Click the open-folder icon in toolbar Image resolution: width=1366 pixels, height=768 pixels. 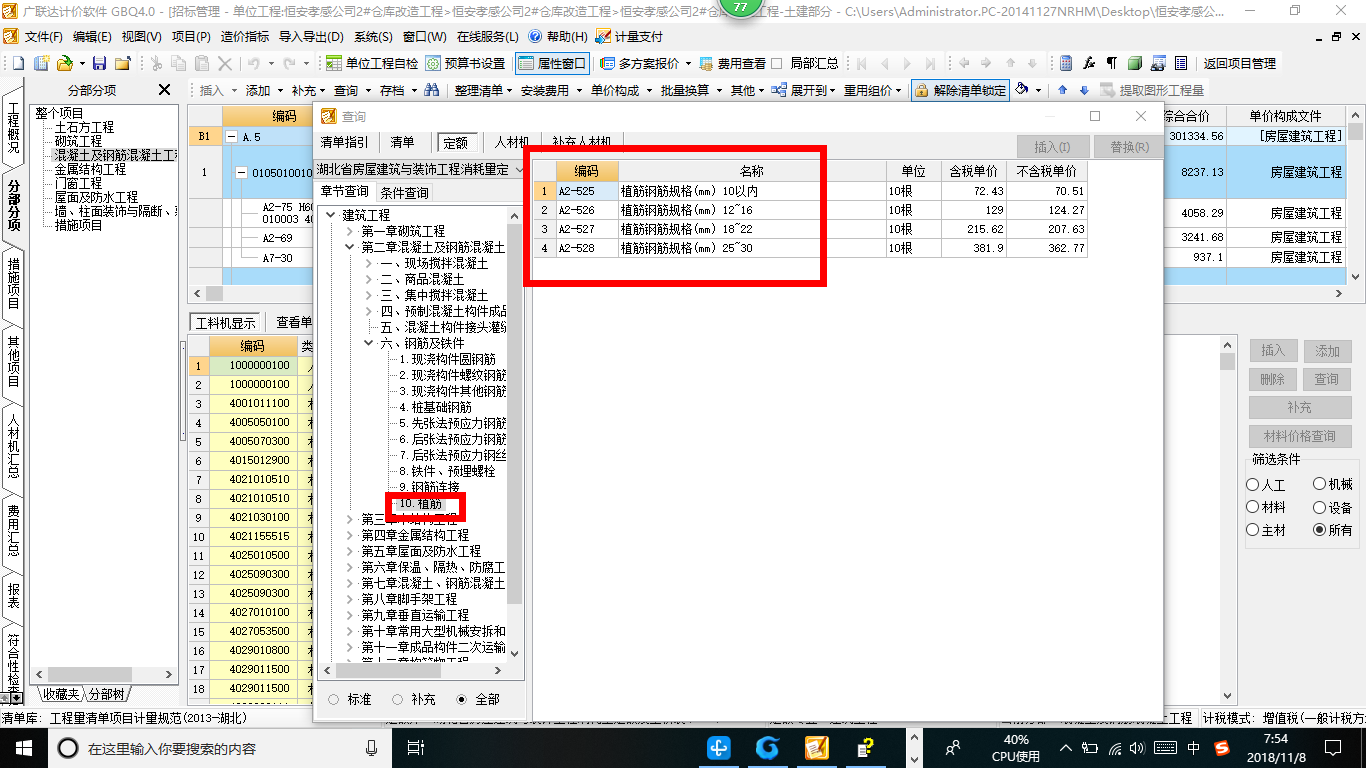[x=64, y=63]
